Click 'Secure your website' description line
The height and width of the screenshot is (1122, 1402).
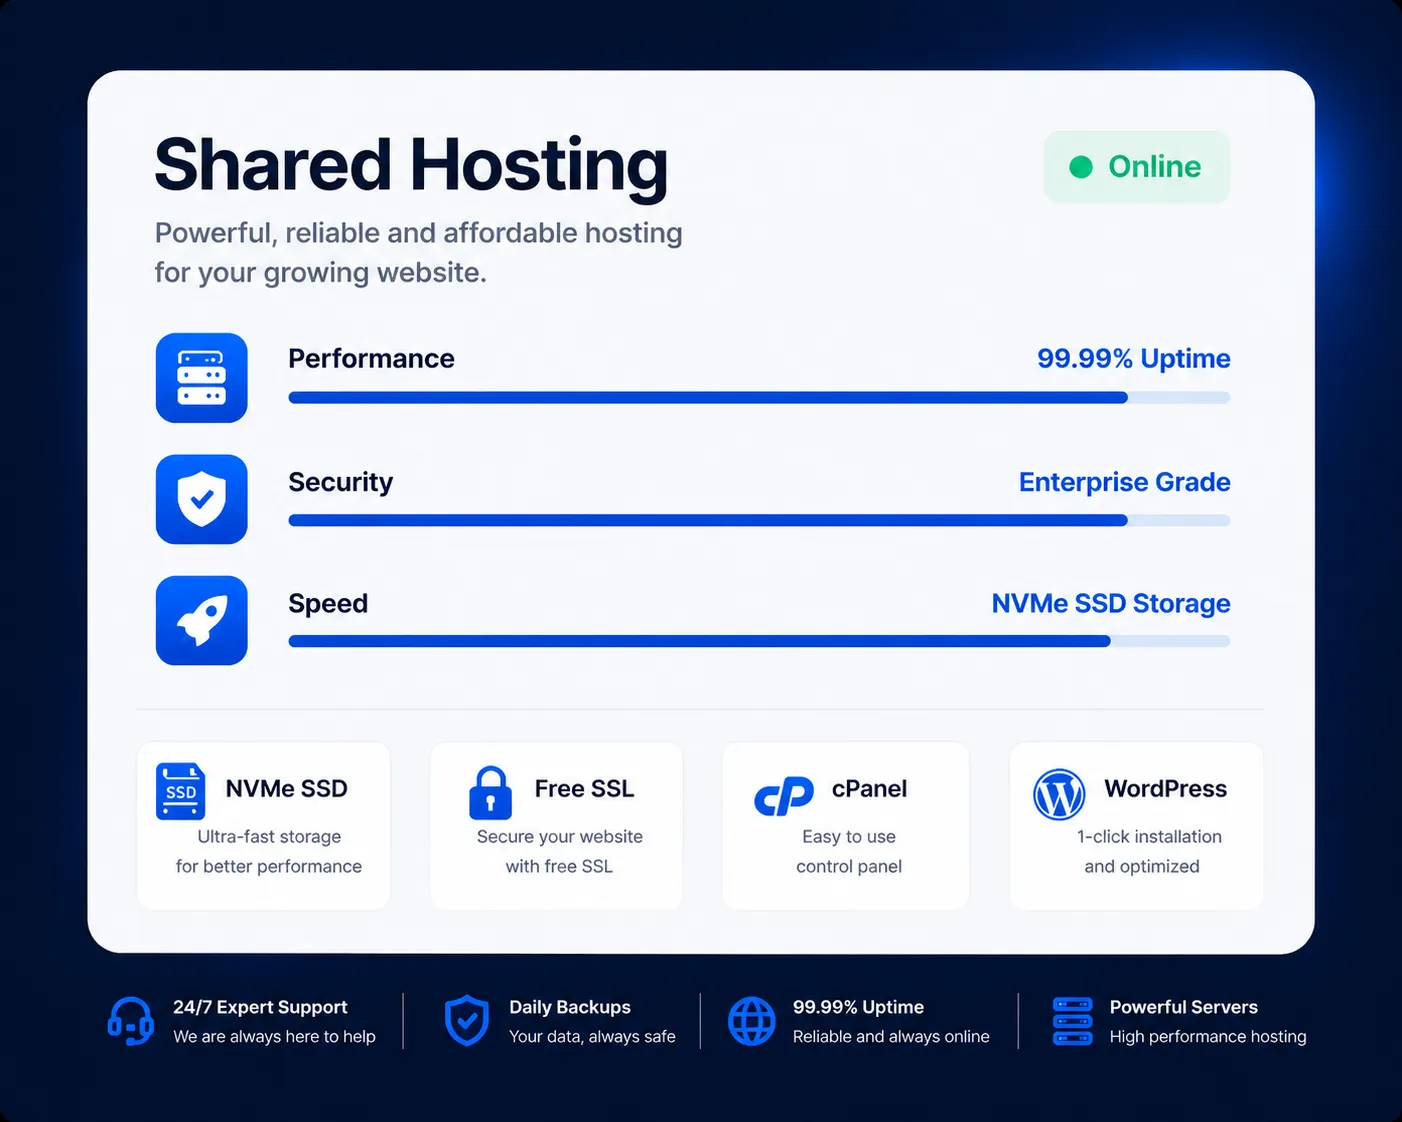point(560,837)
